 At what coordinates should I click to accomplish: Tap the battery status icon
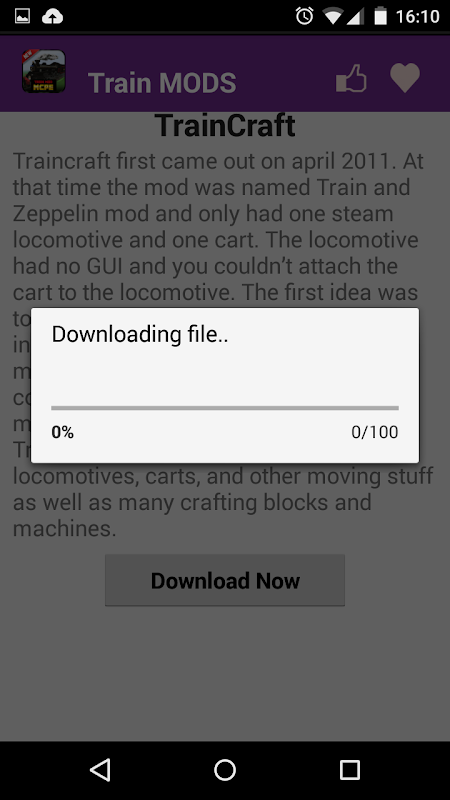pos(380,16)
